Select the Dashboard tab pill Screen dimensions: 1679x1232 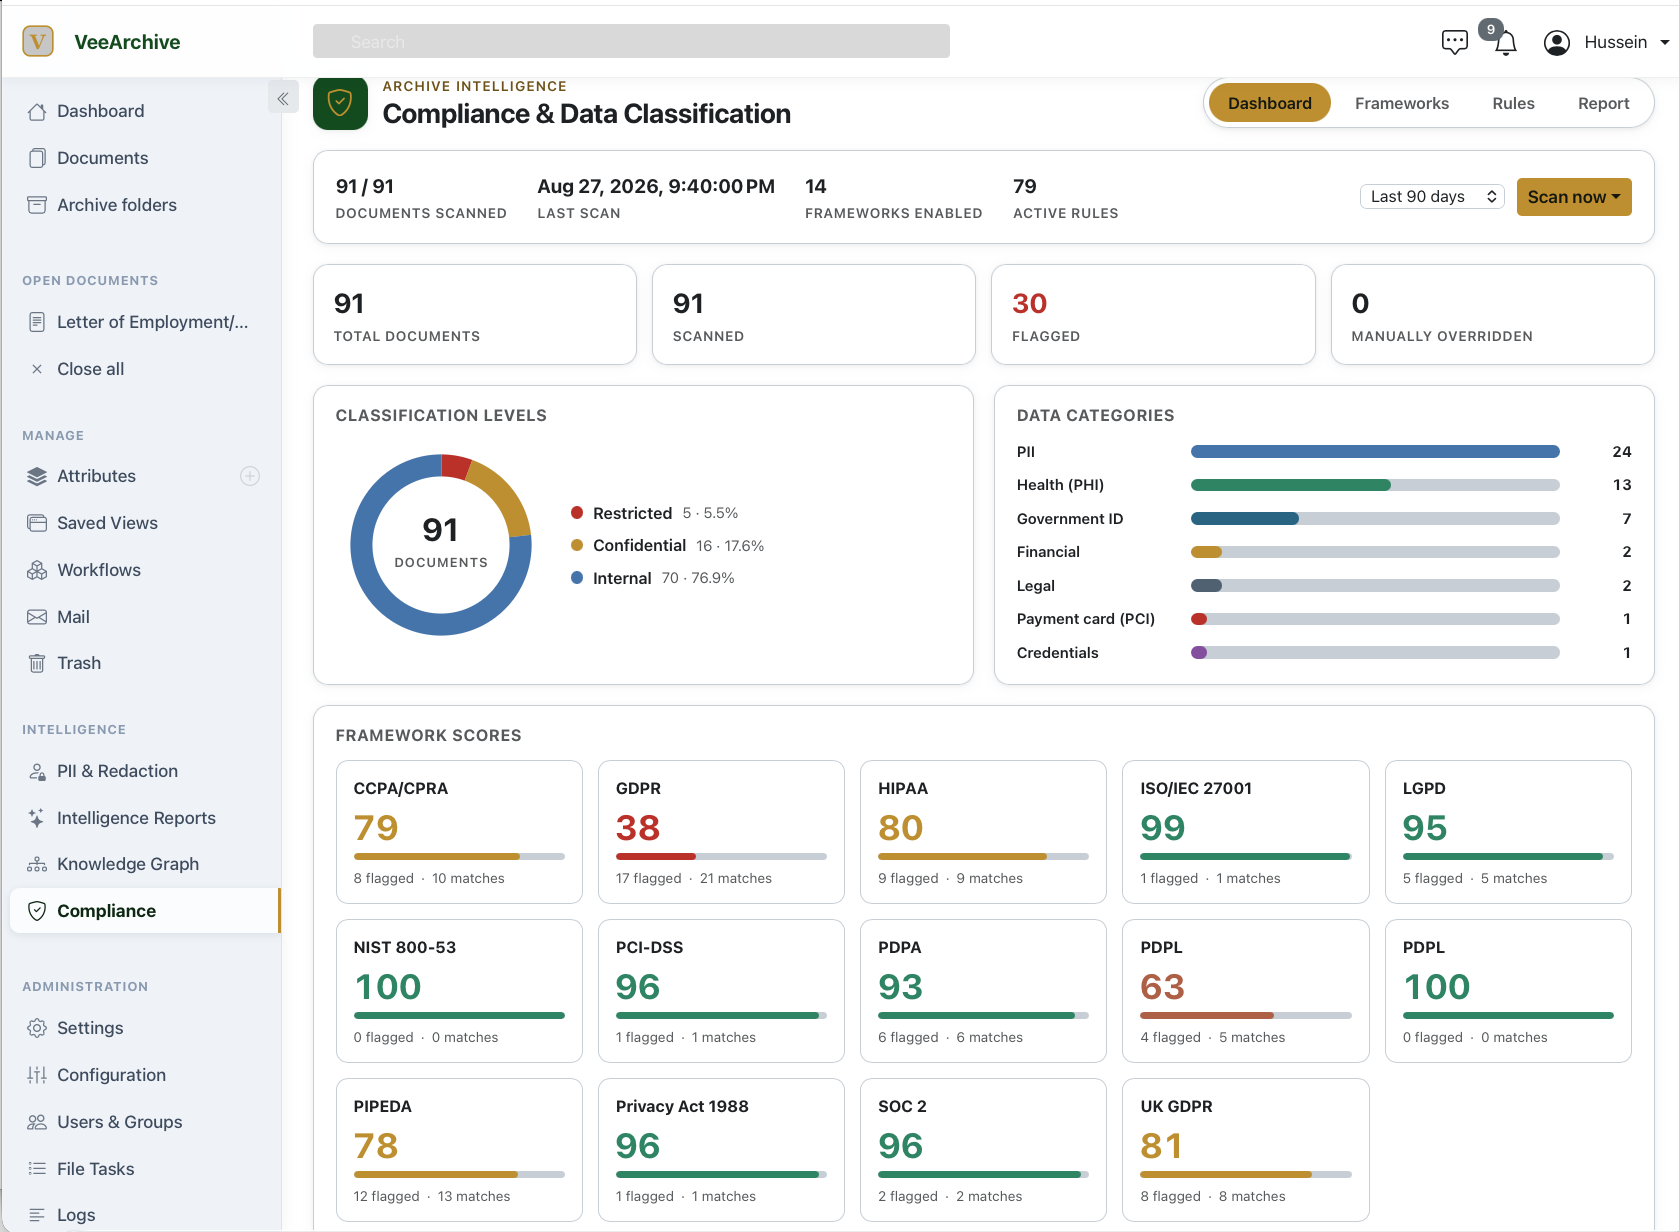[1269, 103]
